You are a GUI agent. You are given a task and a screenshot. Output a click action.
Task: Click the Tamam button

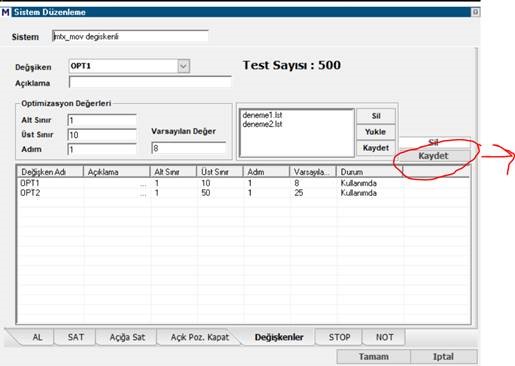click(374, 357)
